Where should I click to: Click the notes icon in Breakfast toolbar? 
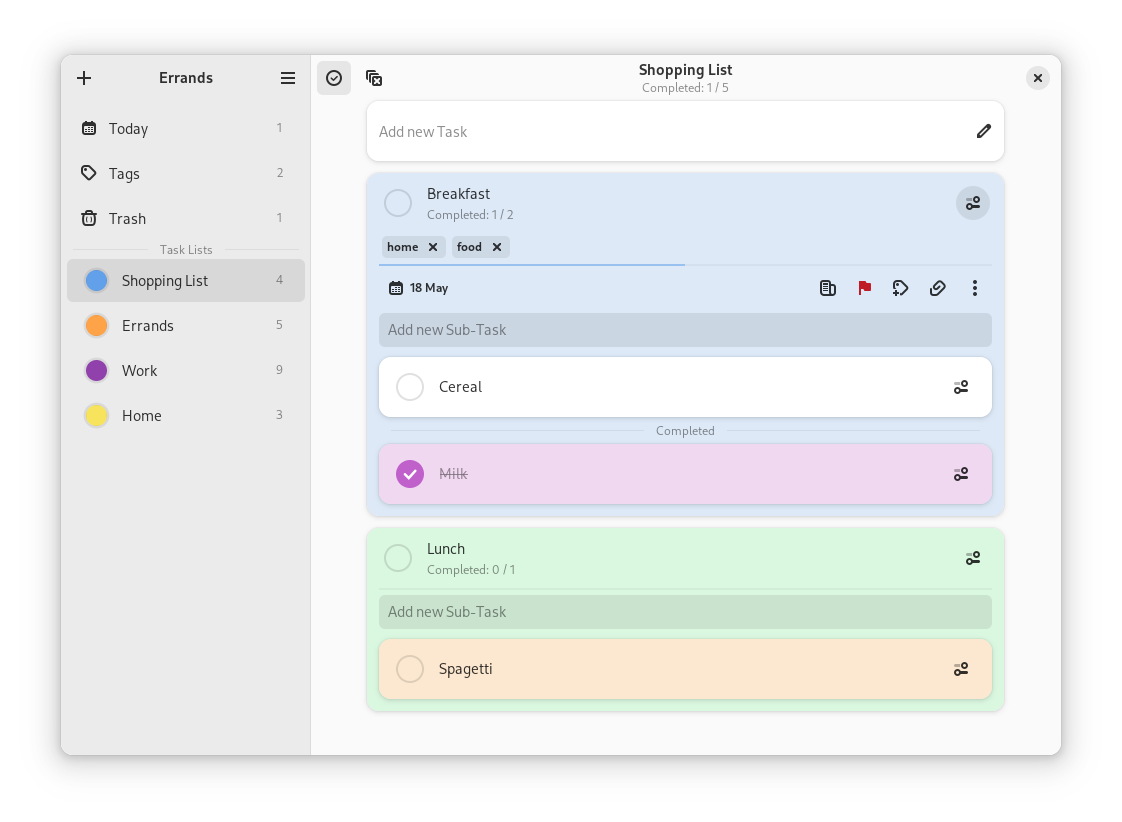pos(827,288)
